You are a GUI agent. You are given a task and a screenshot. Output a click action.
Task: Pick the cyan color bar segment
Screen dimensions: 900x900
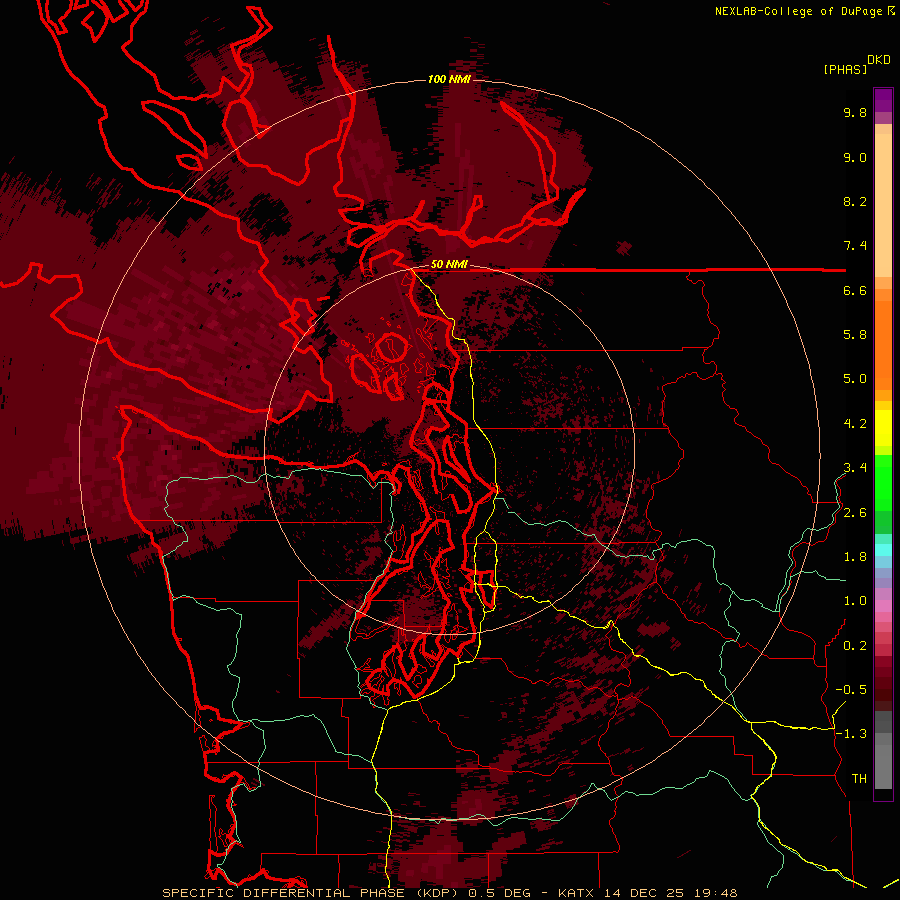[x=883, y=549]
